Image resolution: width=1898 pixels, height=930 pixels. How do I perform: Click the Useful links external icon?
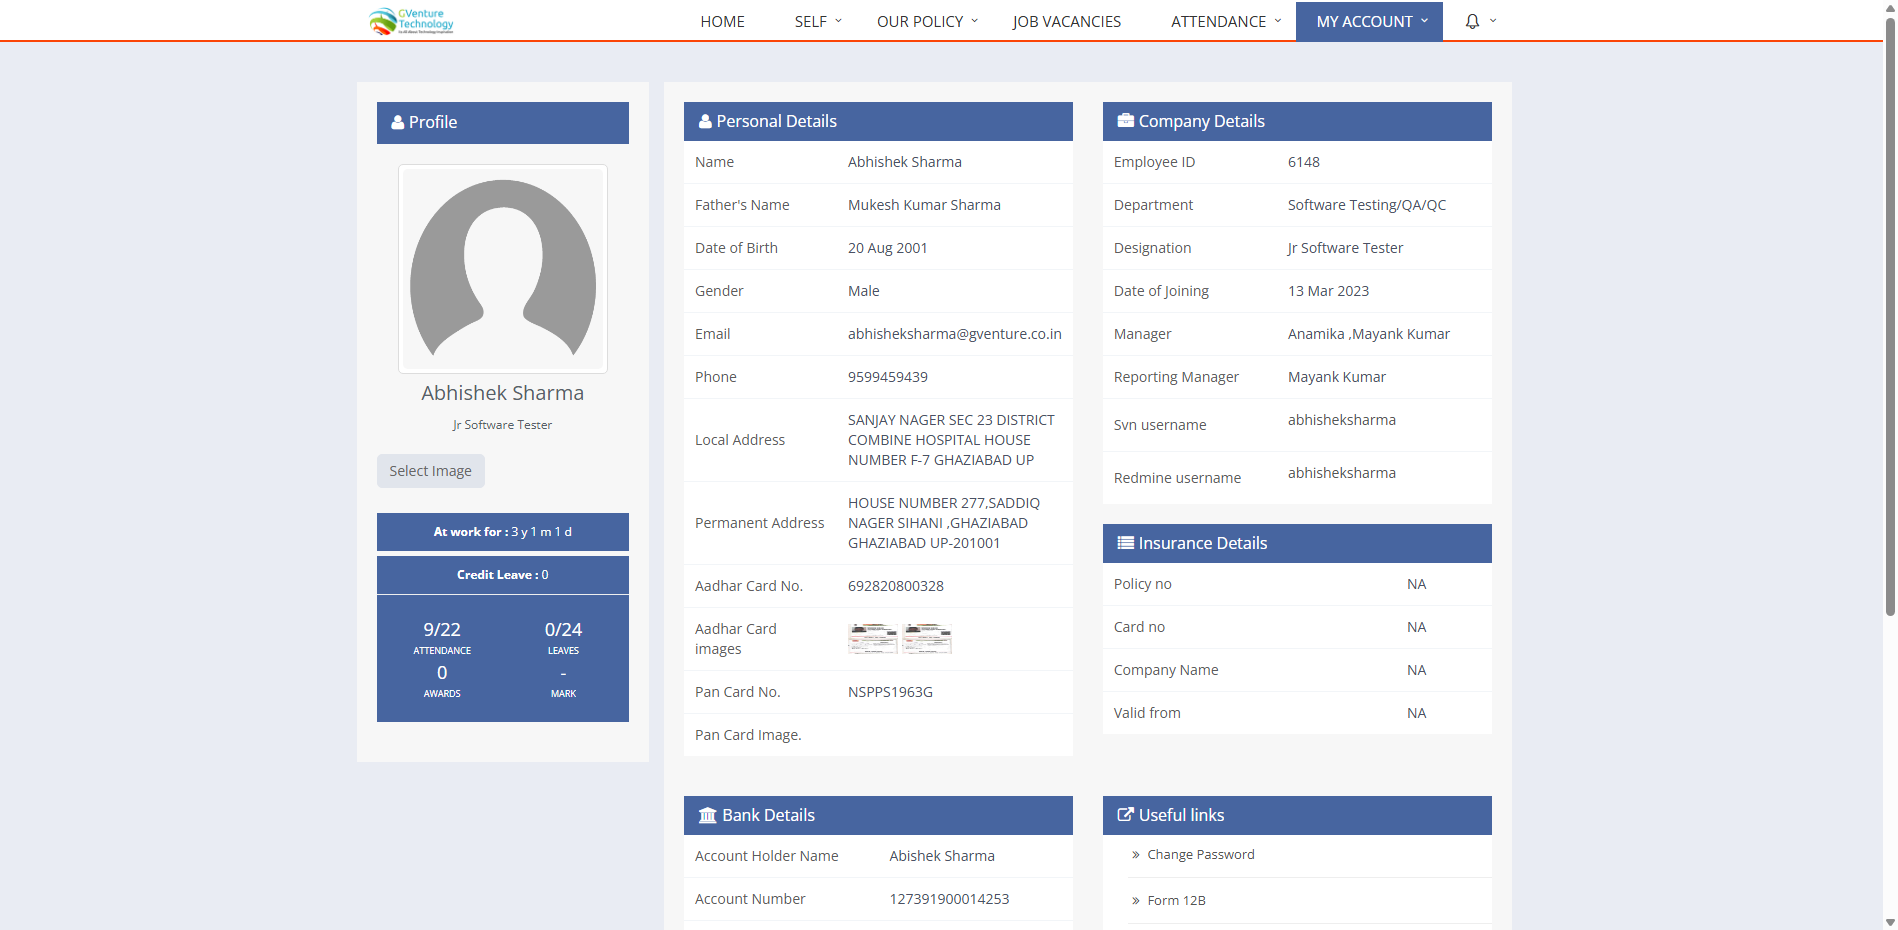coord(1125,815)
